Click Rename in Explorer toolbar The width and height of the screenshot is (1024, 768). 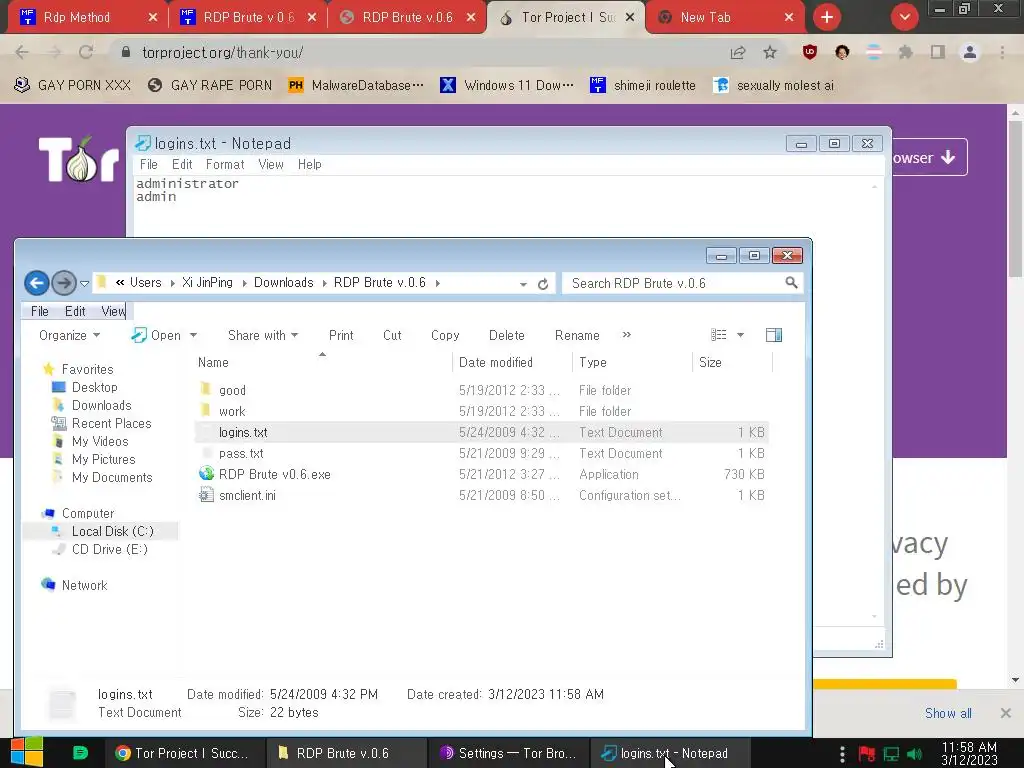pyautogui.click(x=577, y=335)
